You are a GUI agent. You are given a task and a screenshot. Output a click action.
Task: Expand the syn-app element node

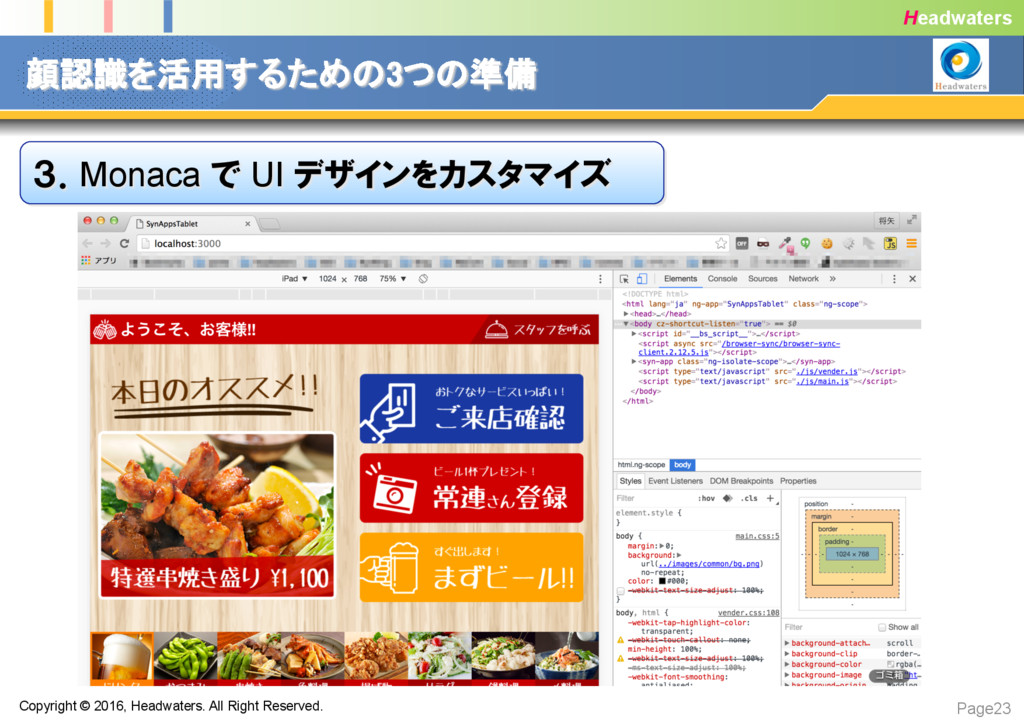tap(633, 362)
